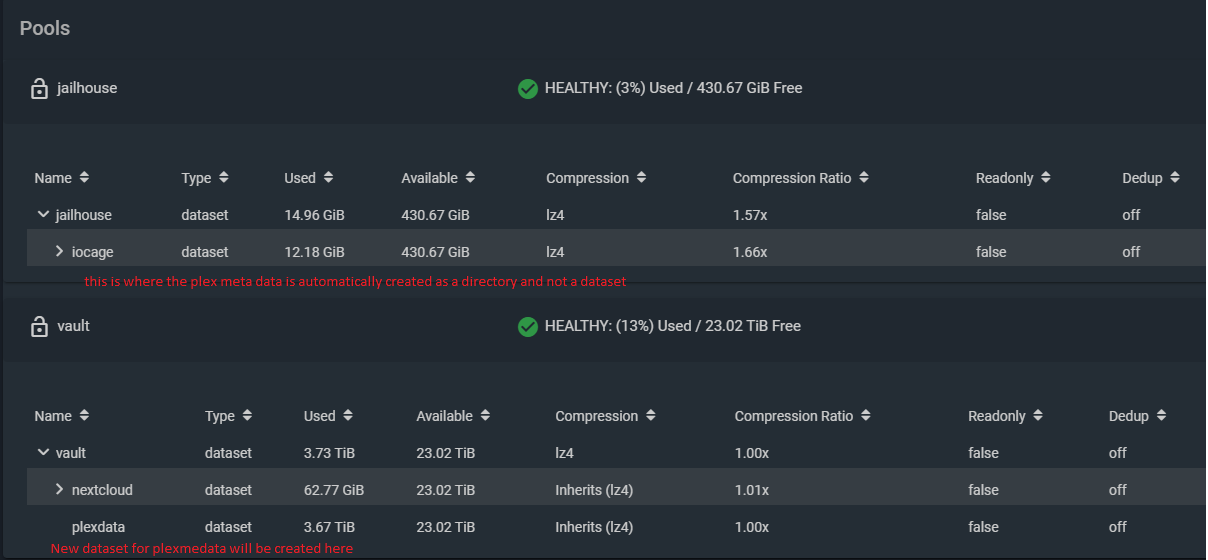The height and width of the screenshot is (560, 1208).
Task: Click the Pools heading
Action: 45,28
